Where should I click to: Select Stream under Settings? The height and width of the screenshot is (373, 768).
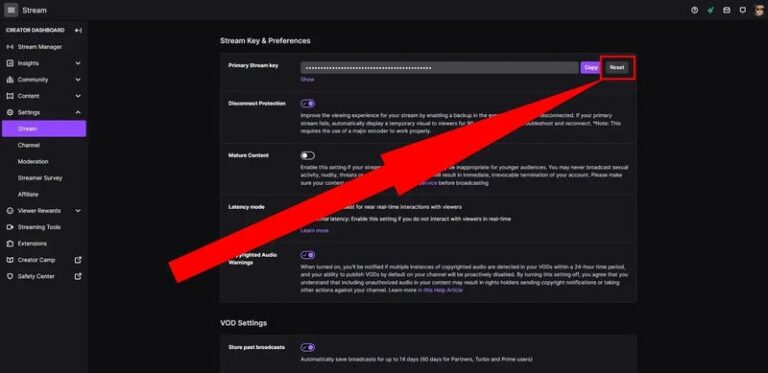click(44, 129)
